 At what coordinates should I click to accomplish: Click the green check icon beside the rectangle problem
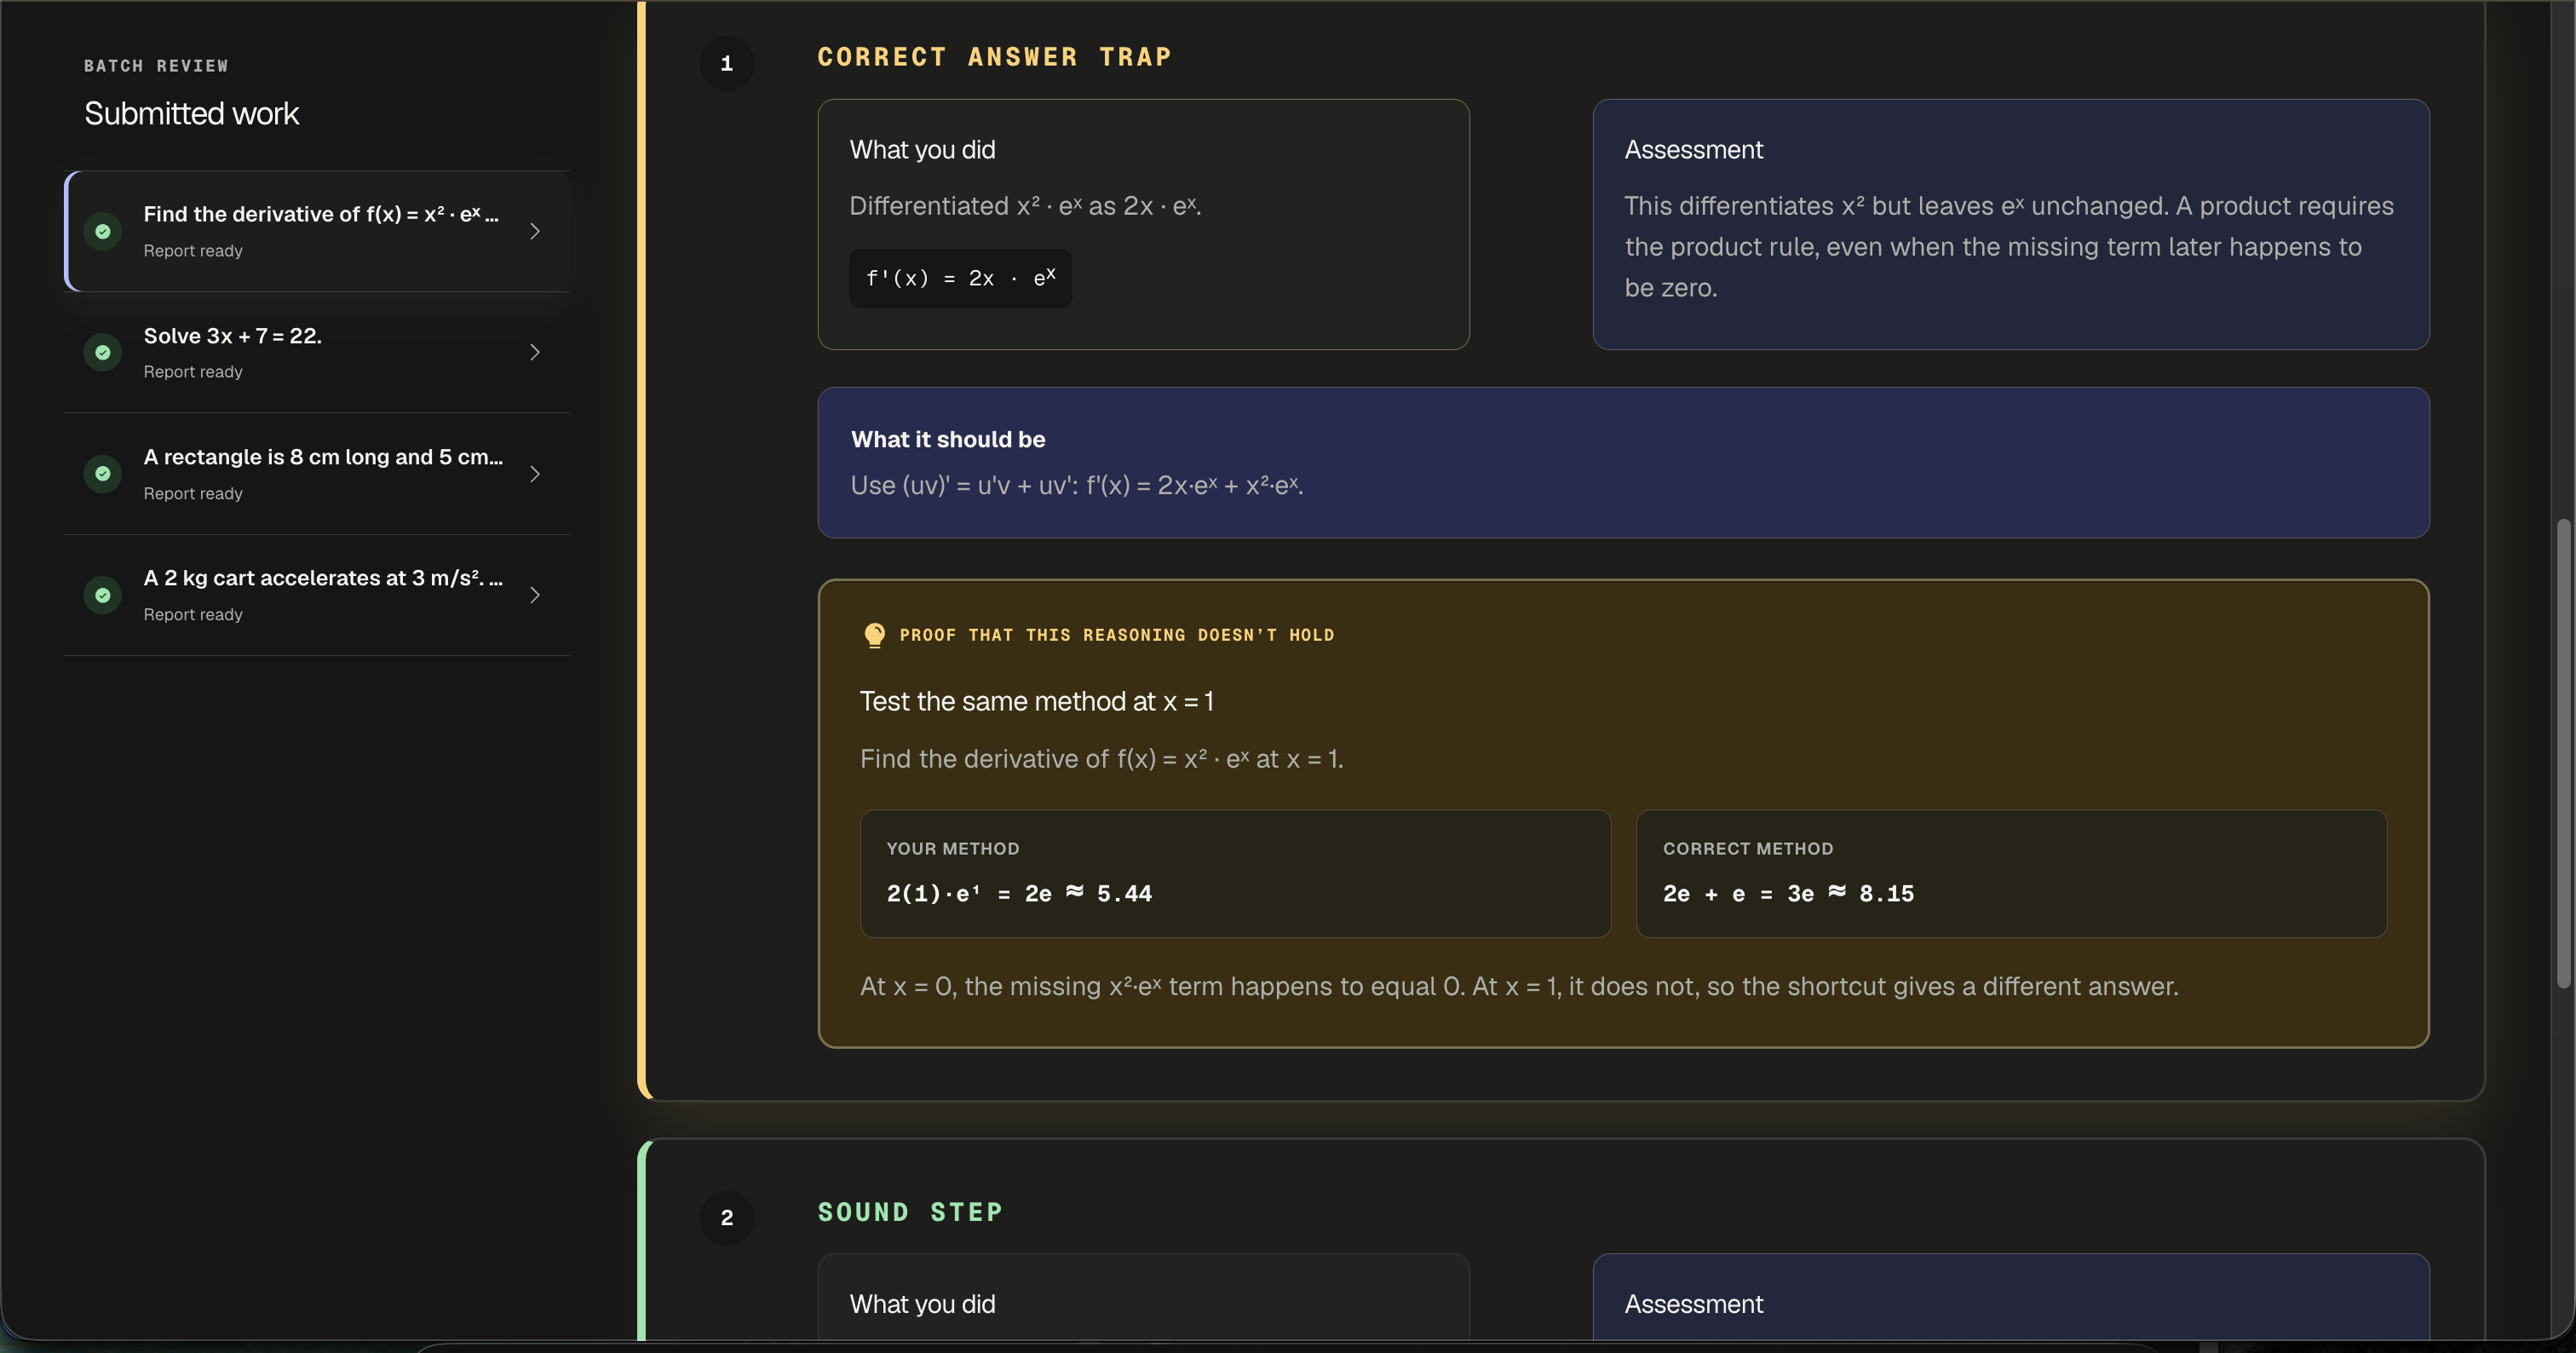click(102, 474)
